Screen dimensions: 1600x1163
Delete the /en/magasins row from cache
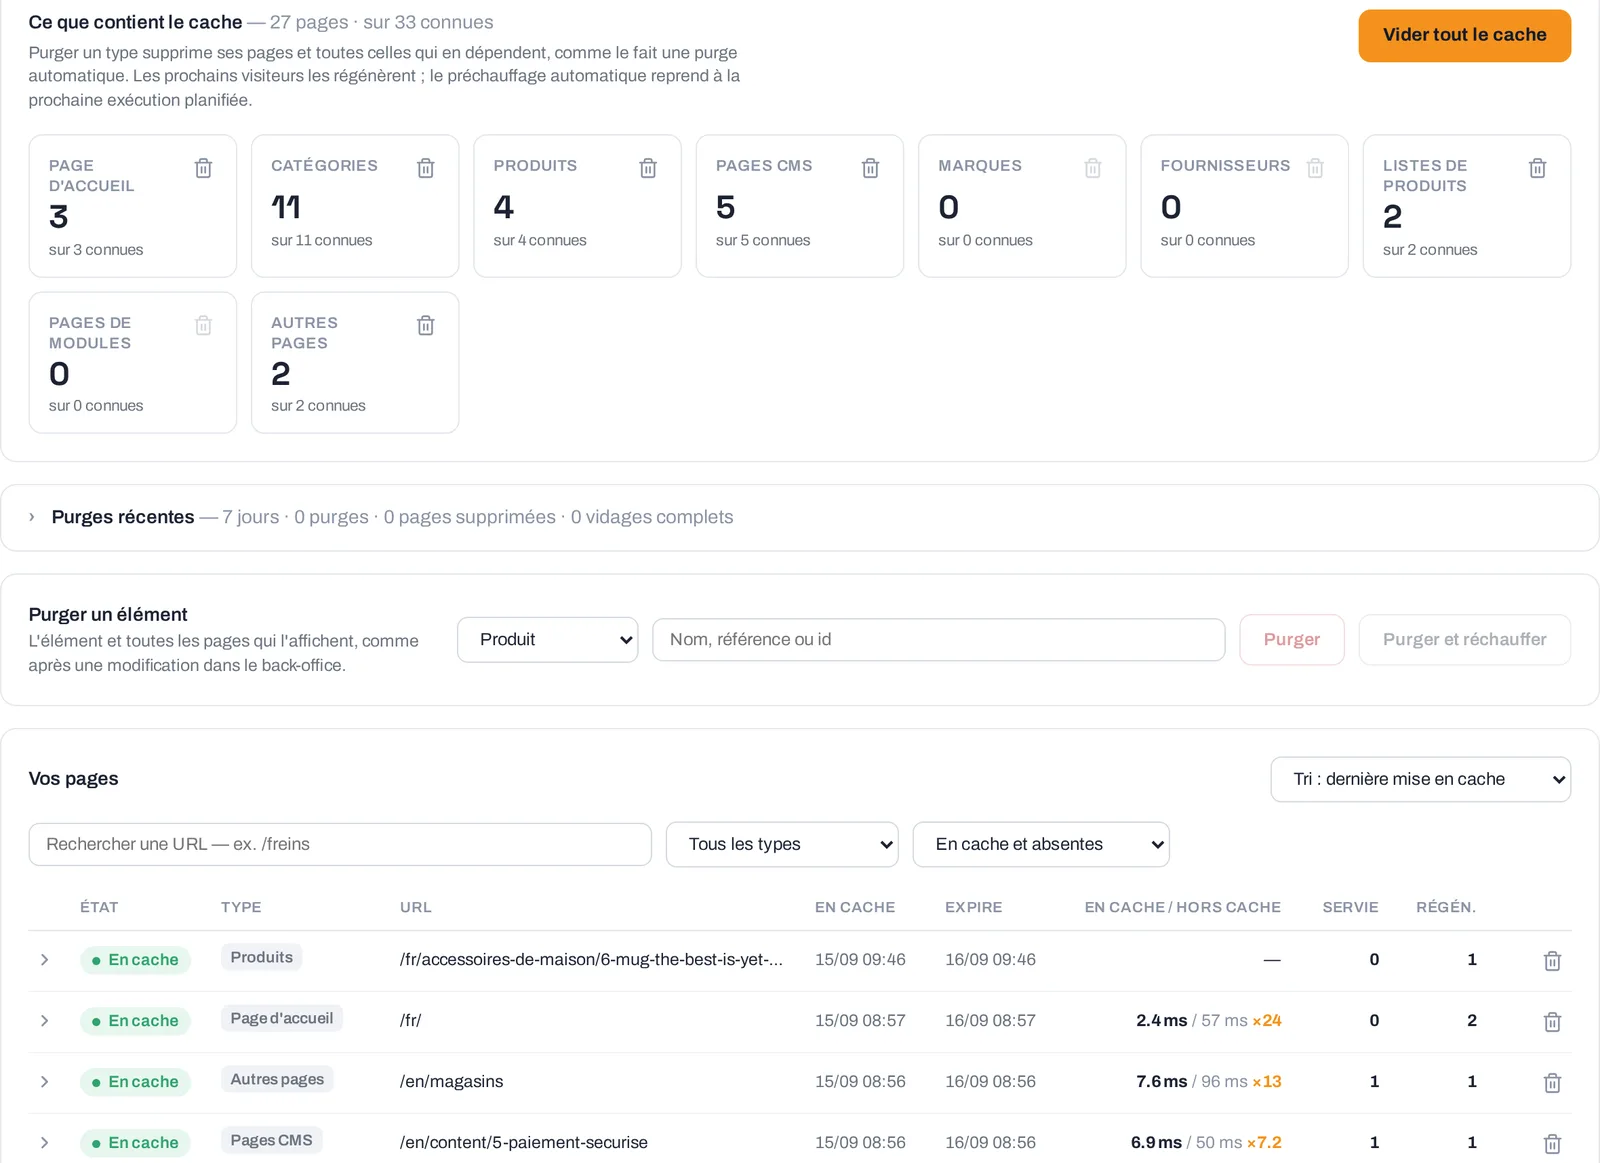pos(1552,1083)
